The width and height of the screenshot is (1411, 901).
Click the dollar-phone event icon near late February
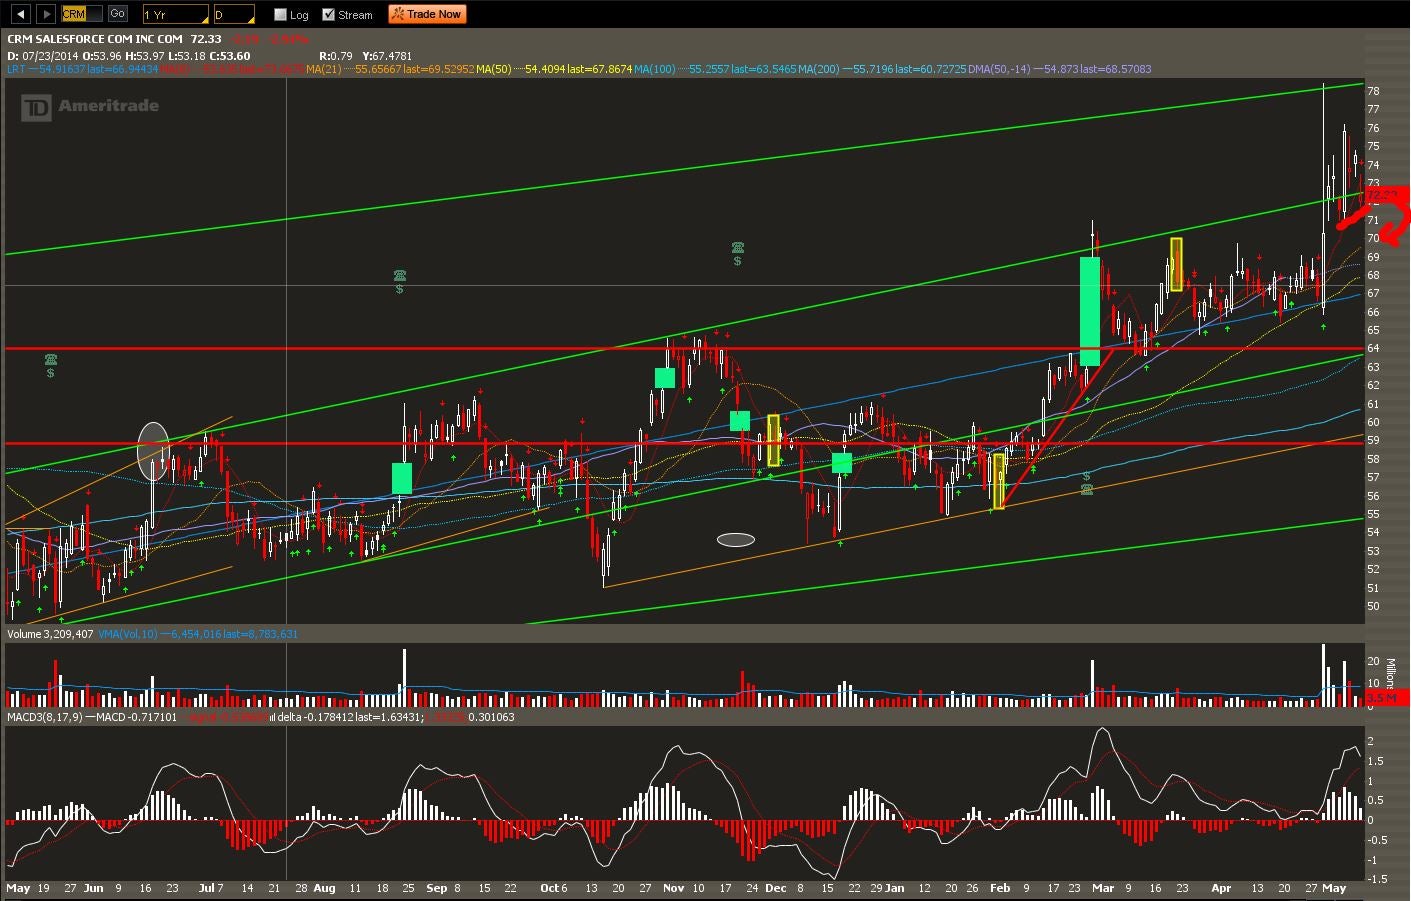[x=1086, y=483]
